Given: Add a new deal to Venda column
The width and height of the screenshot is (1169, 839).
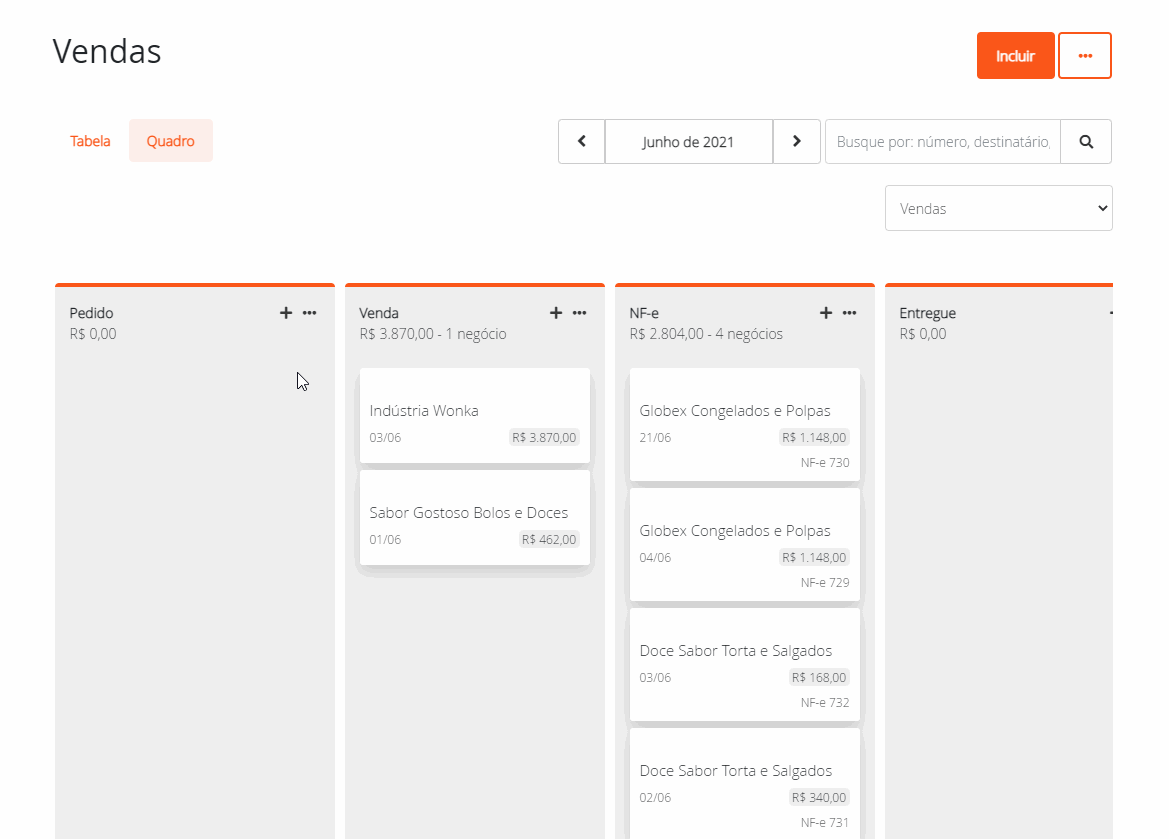Looking at the screenshot, I should click(556, 313).
